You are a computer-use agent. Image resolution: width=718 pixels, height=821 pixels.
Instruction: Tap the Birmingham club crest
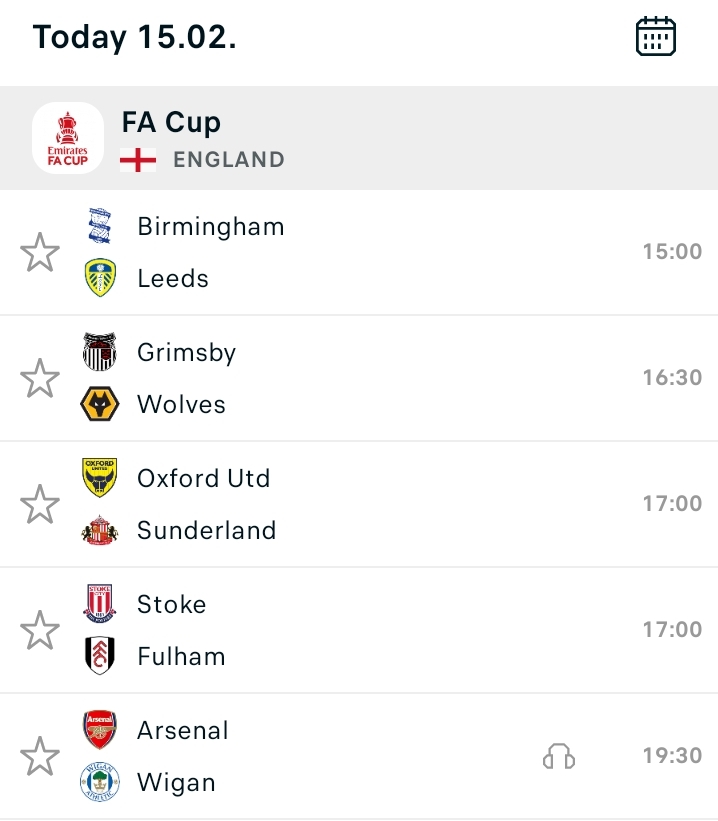coord(100,227)
